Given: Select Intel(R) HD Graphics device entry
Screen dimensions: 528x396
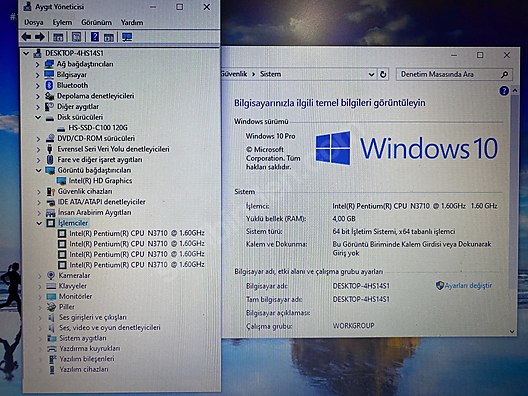Looking at the screenshot, I should (x=100, y=181).
